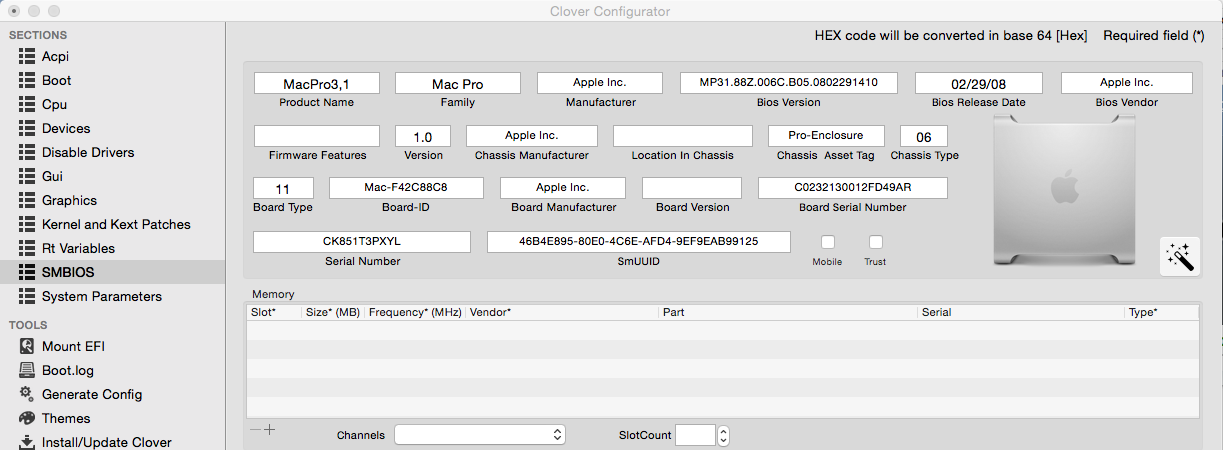The height and width of the screenshot is (450, 1223).
Task: Open the Themes palette icon
Action: click(x=27, y=418)
